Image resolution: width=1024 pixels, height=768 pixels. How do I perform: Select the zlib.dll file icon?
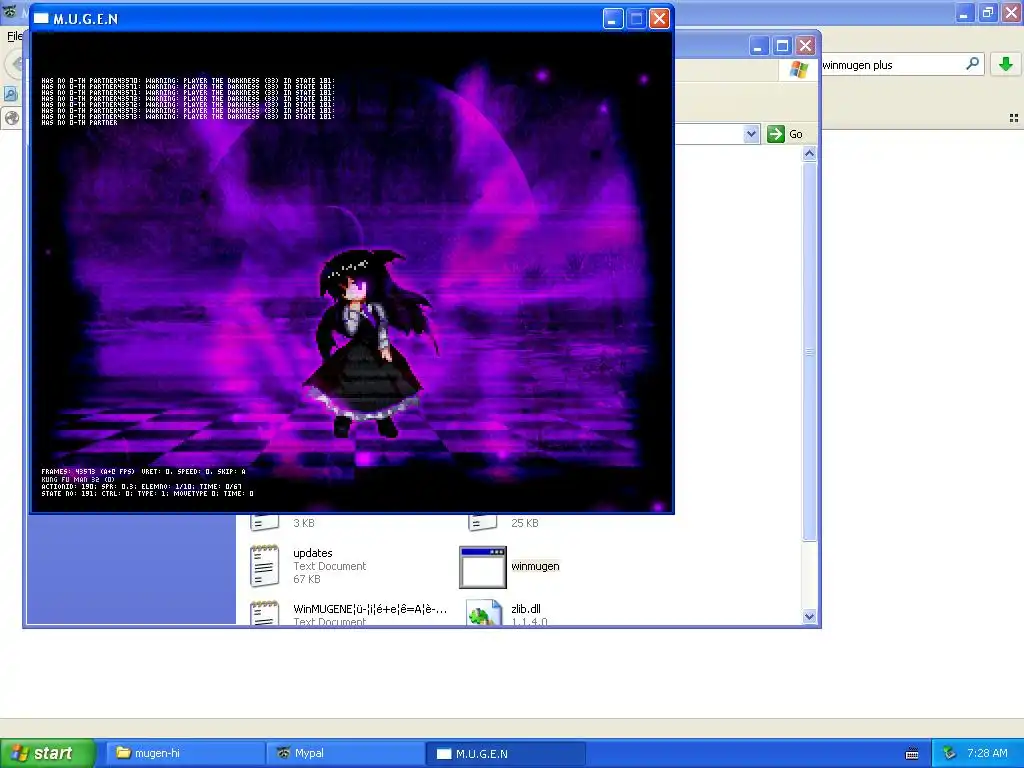(484, 613)
